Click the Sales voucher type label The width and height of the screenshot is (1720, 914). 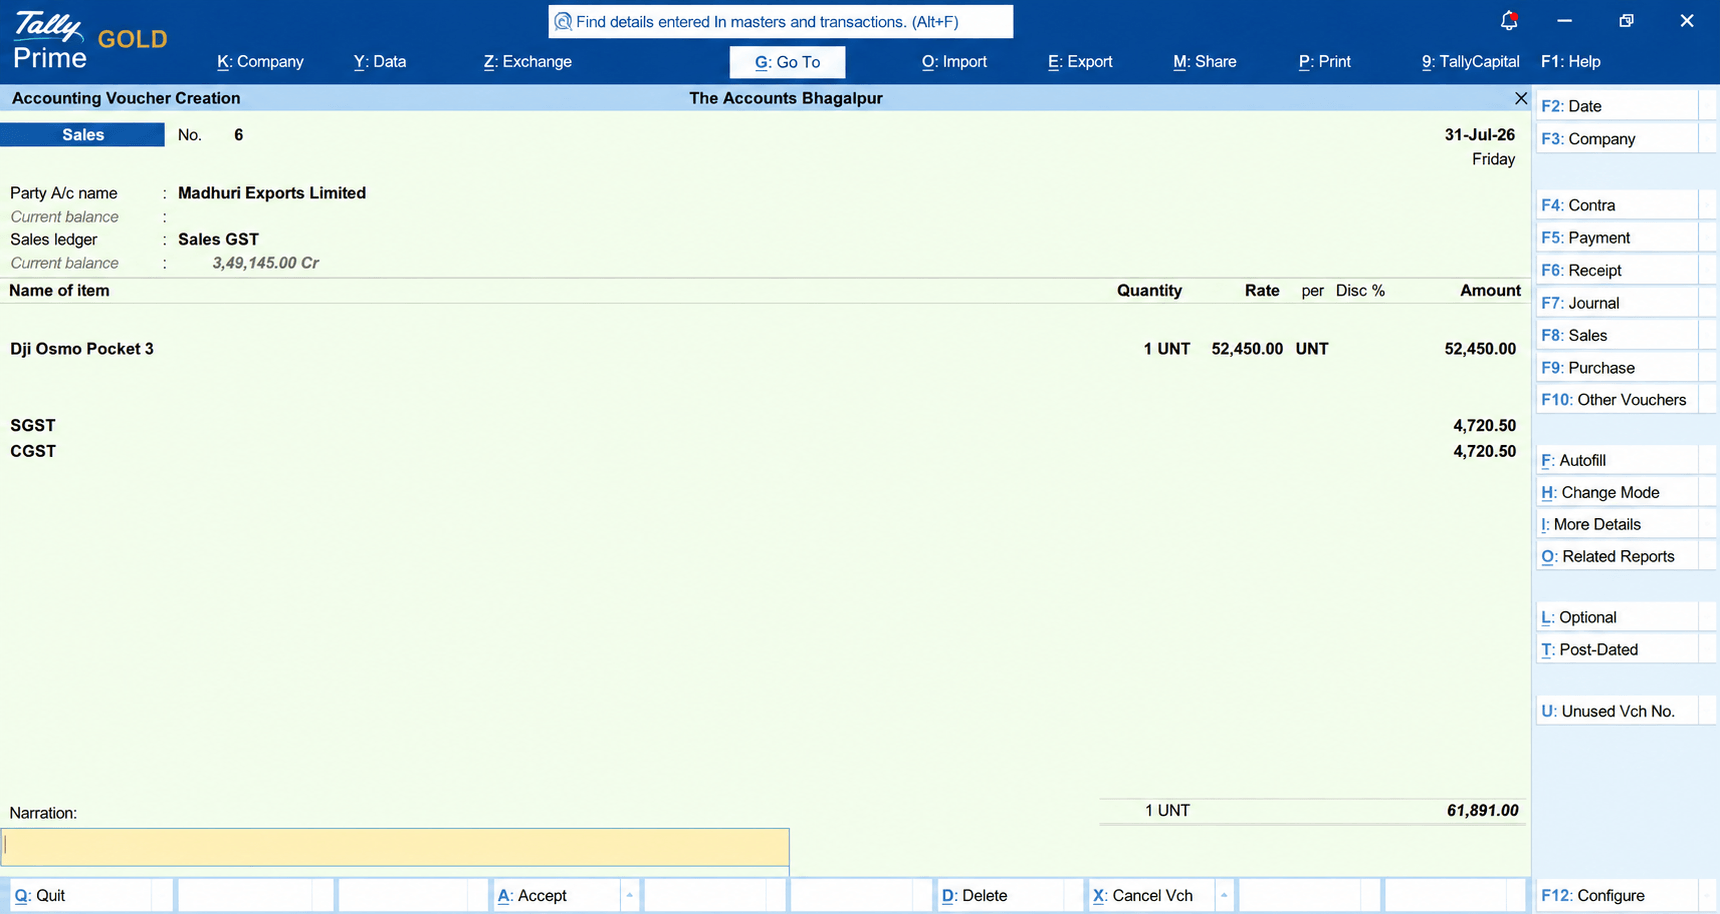point(83,135)
